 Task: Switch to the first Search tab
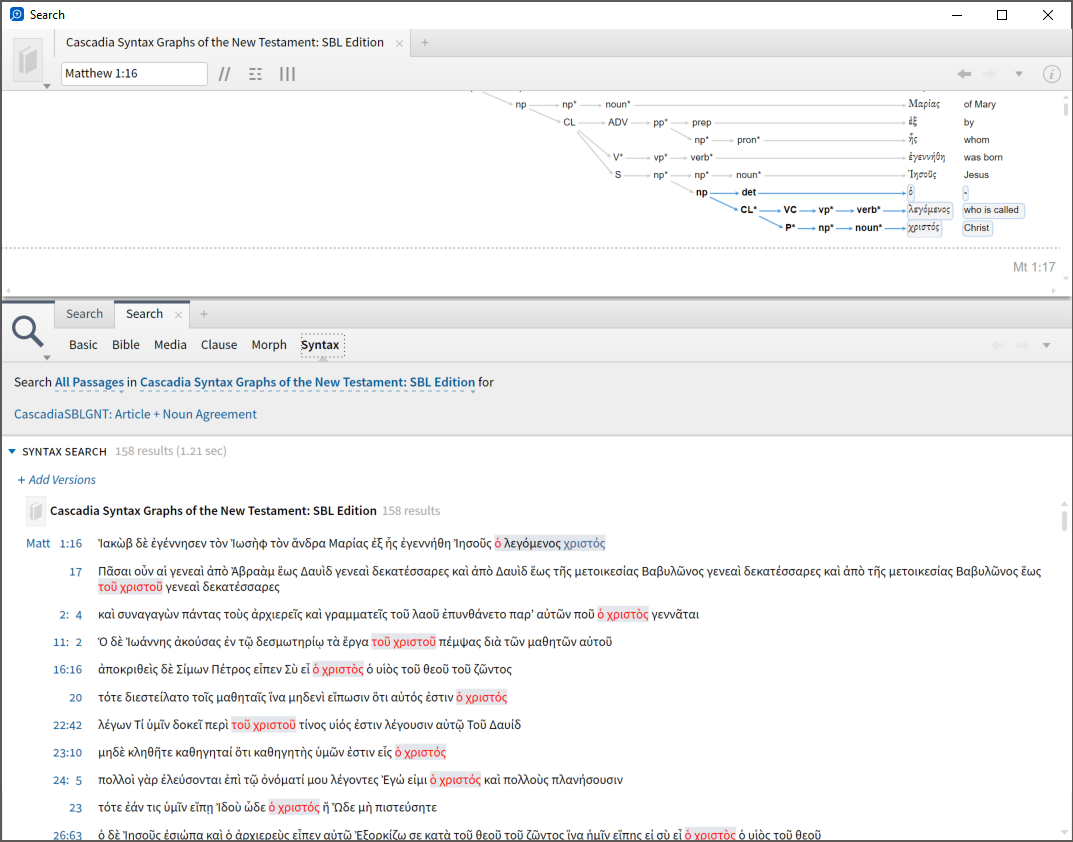pos(84,314)
